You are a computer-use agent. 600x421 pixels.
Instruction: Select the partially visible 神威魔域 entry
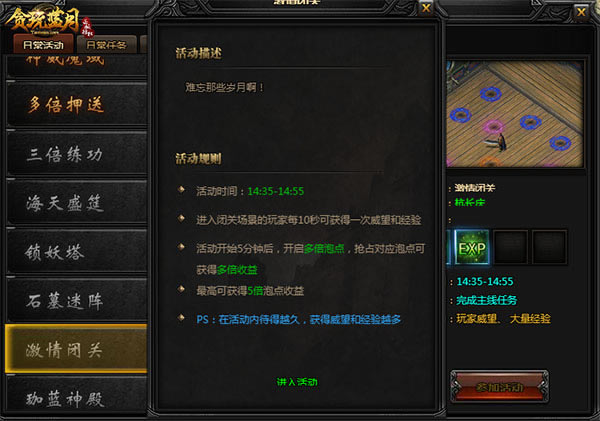[x=77, y=65]
